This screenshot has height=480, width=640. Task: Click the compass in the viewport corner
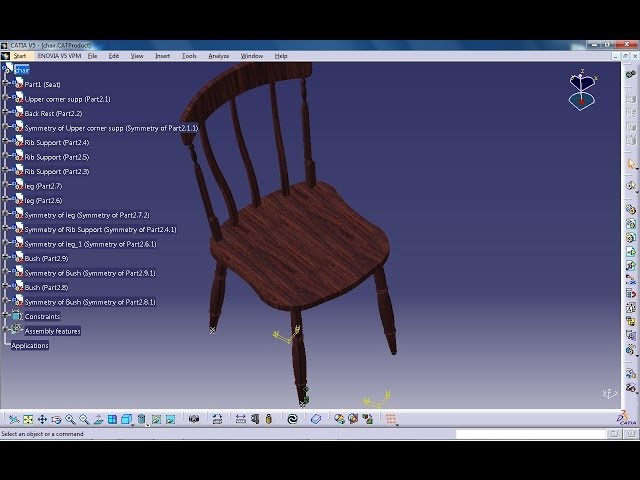[x=582, y=91]
